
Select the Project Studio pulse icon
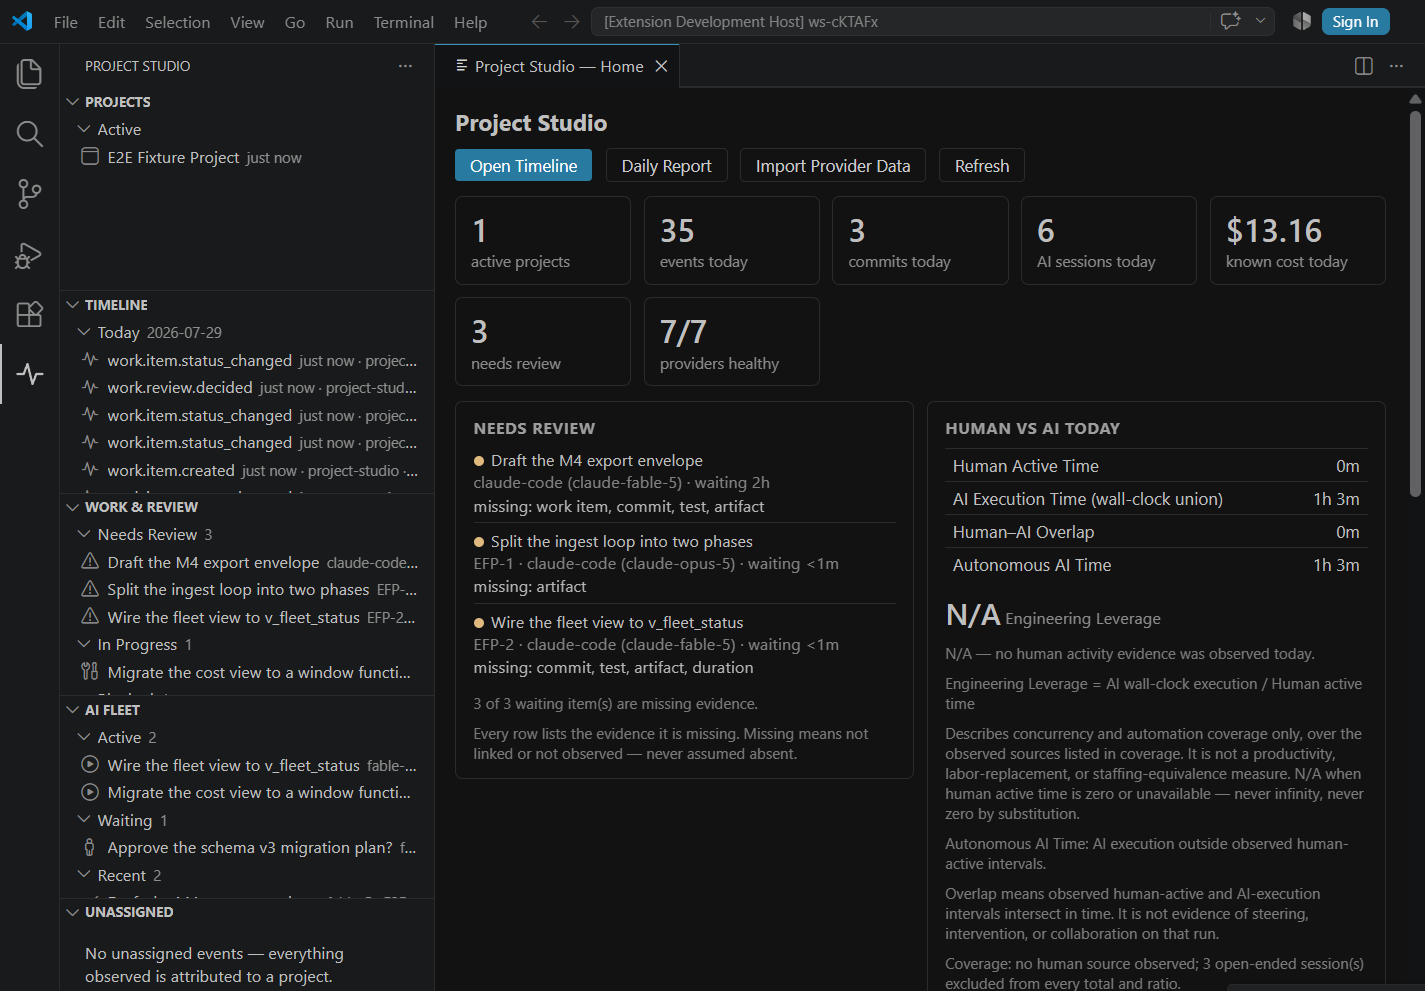[30, 374]
